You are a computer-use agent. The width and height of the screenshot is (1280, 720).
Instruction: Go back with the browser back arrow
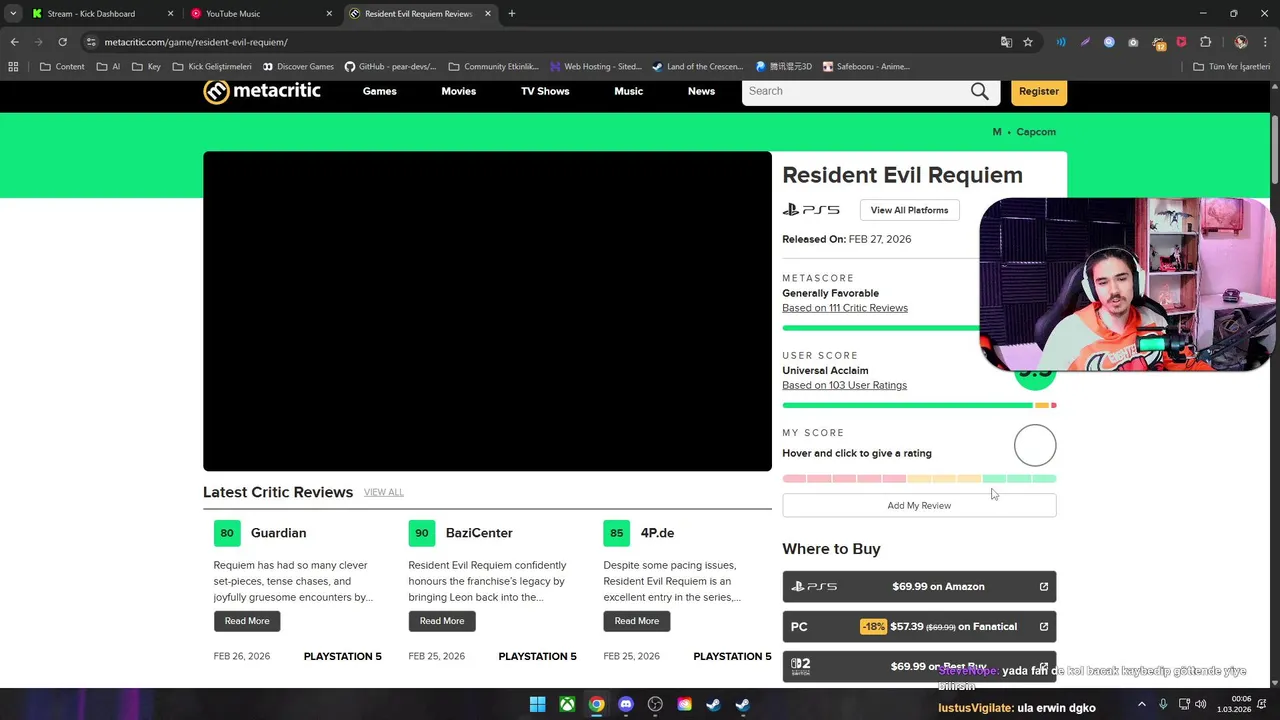(14, 42)
